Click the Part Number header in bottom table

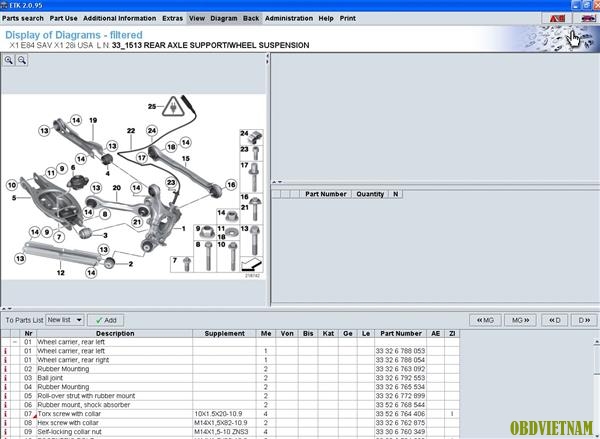pyautogui.click(x=401, y=333)
